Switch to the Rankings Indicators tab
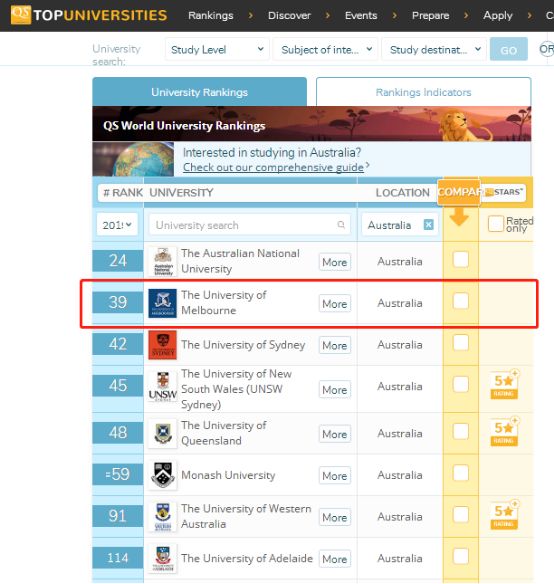The image size is (554, 584). 424,92
